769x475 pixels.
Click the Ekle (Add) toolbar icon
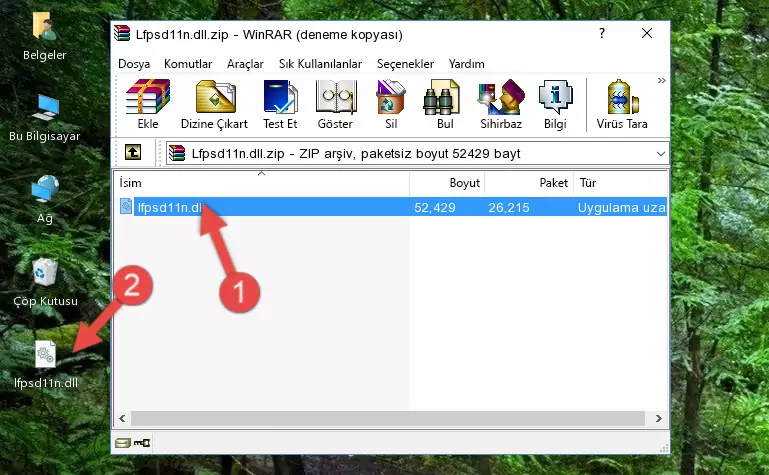tap(148, 104)
